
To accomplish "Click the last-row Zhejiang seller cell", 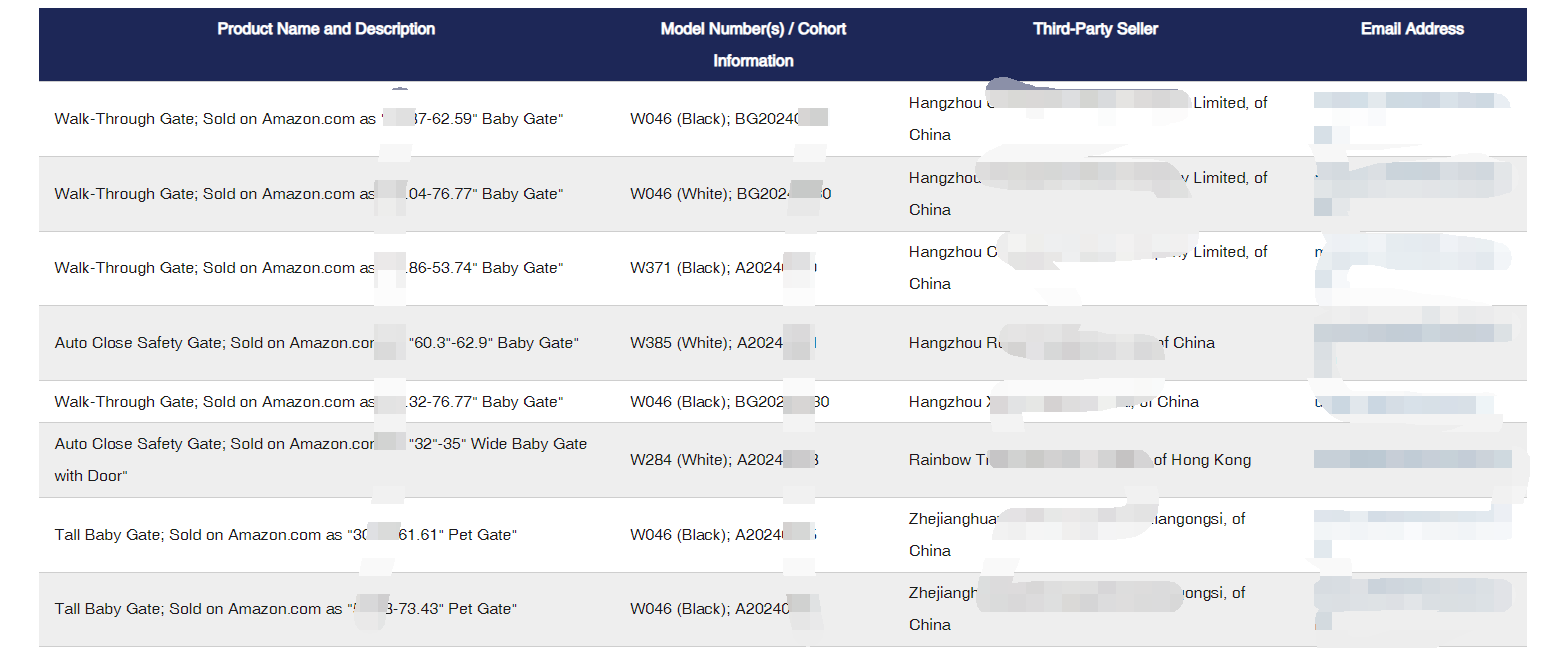I will tap(1077, 609).
